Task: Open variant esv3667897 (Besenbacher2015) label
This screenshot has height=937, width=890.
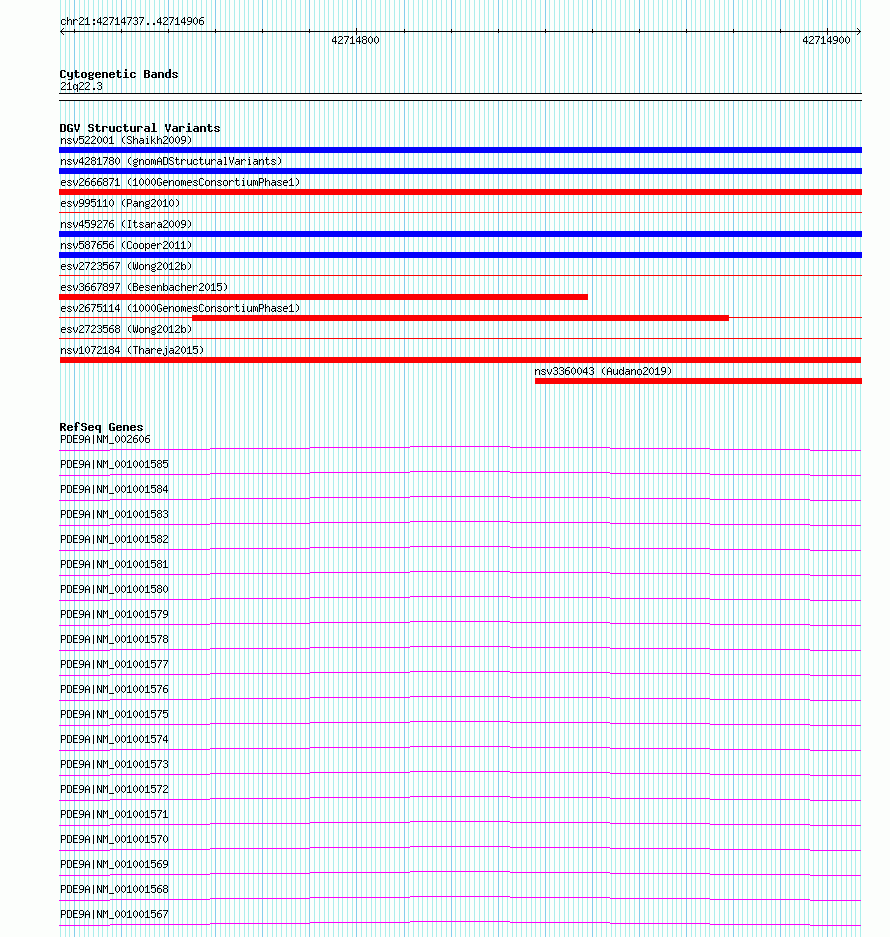Action: [x=144, y=287]
